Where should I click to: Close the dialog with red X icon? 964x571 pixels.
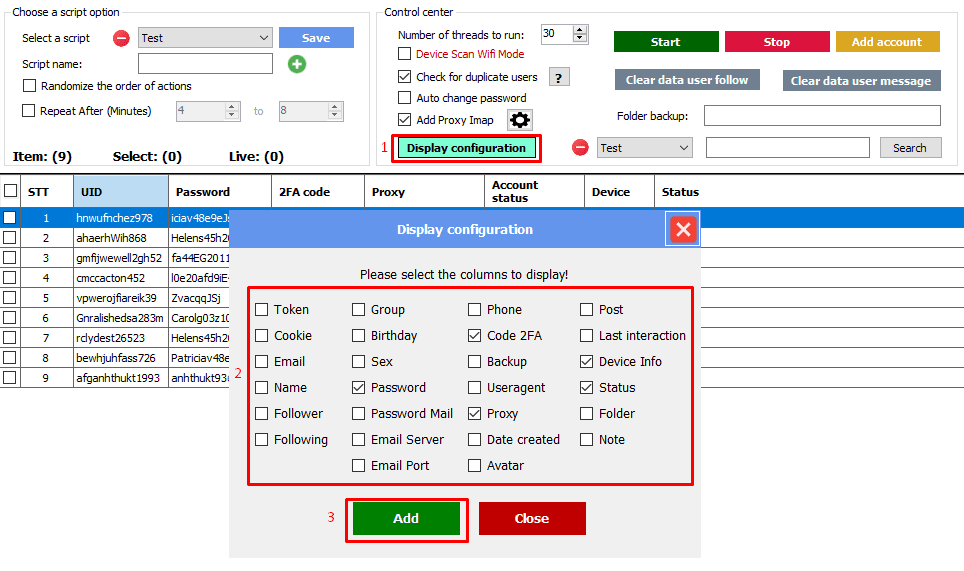pos(683,230)
